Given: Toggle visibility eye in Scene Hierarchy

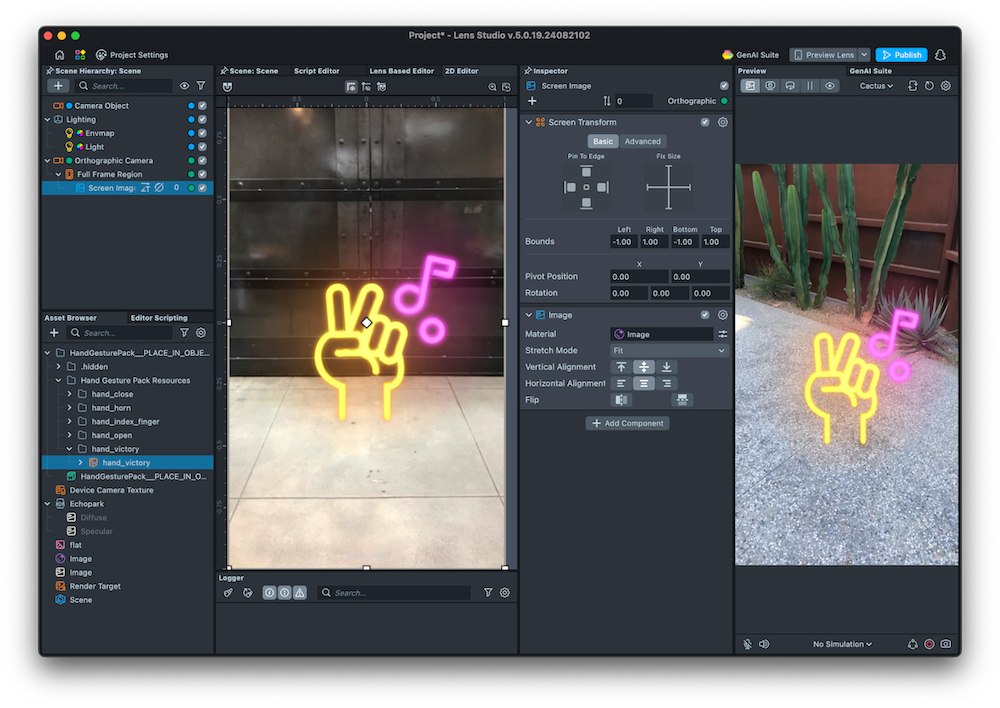Looking at the screenshot, I should [x=184, y=86].
